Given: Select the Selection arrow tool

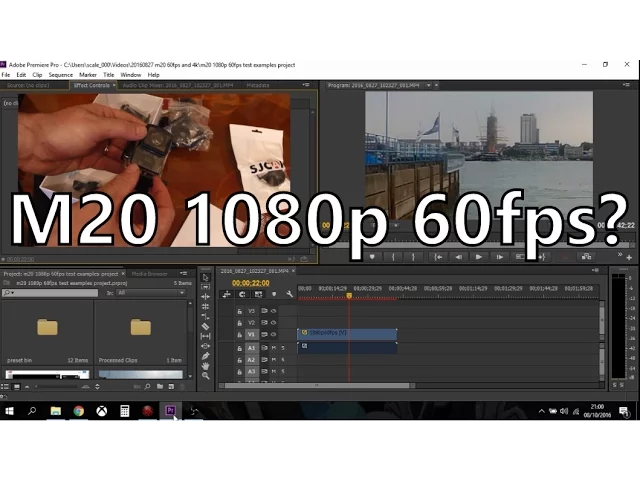Looking at the screenshot, I should (205, 278).
